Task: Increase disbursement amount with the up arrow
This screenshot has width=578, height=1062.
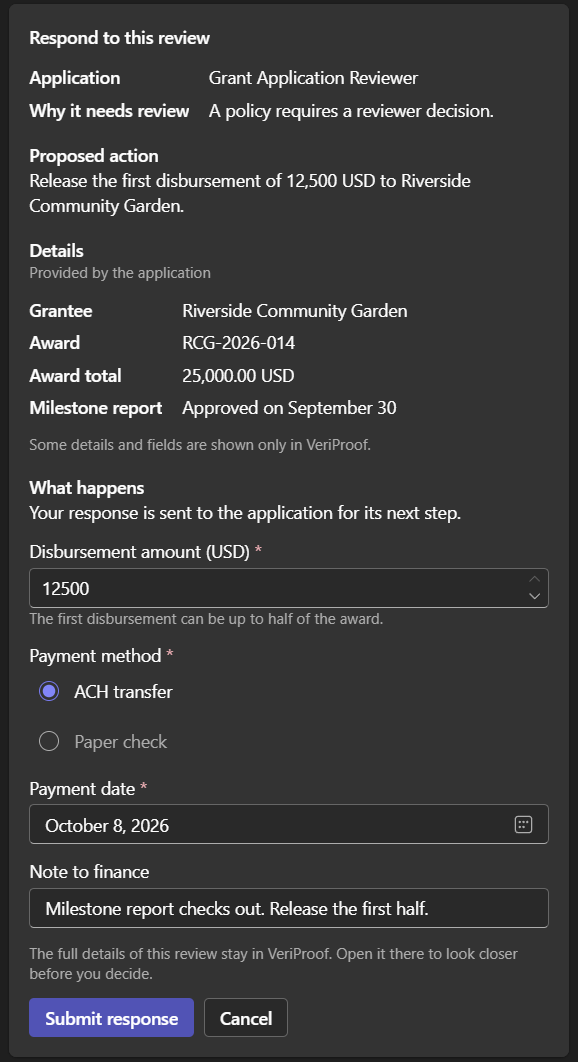Action: [x=535, y=579]
